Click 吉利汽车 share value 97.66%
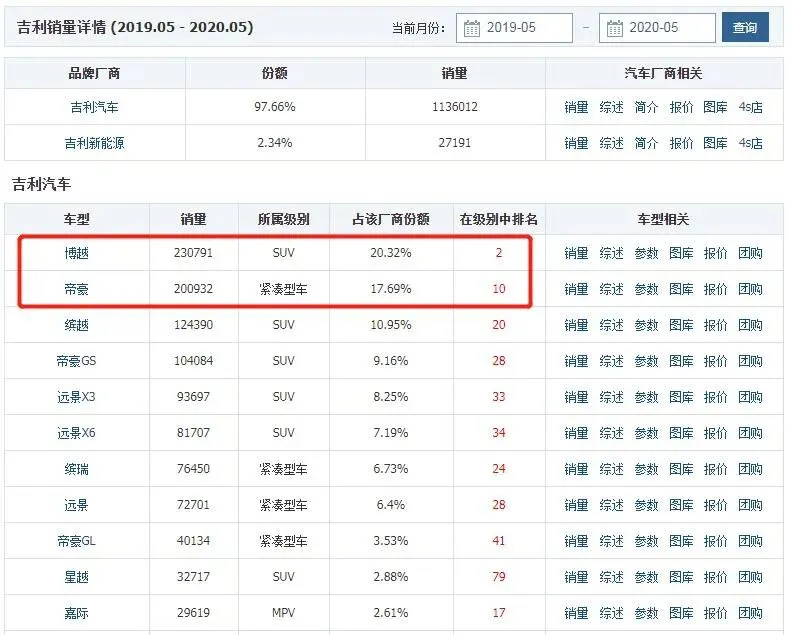 click(x=275, y=107)
